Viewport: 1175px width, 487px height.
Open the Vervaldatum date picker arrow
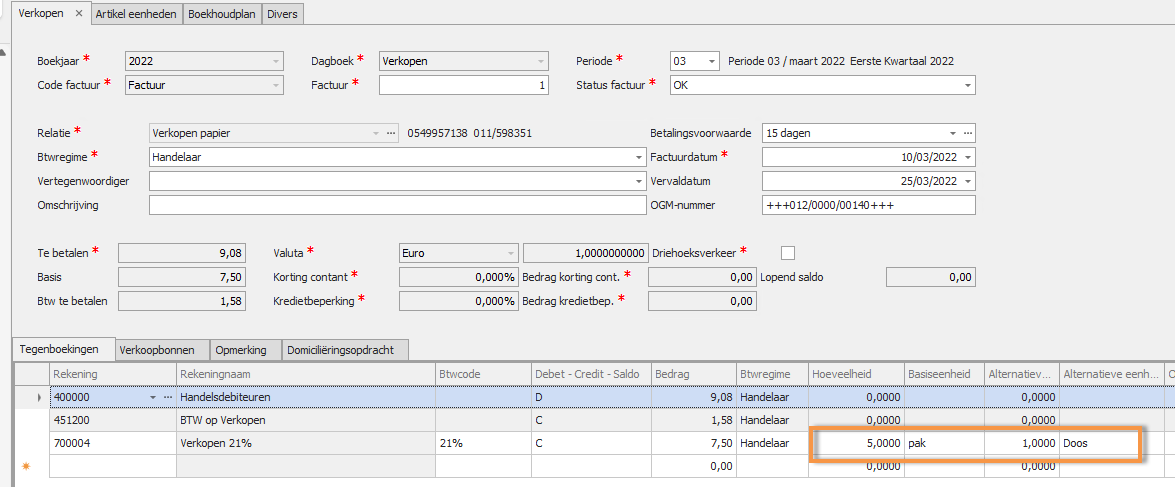pyautogui.click(x=967, y=181)
